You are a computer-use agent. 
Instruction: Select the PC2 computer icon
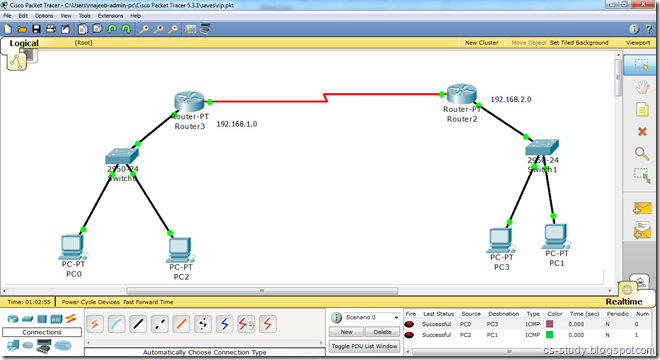(x=180, y=250)
